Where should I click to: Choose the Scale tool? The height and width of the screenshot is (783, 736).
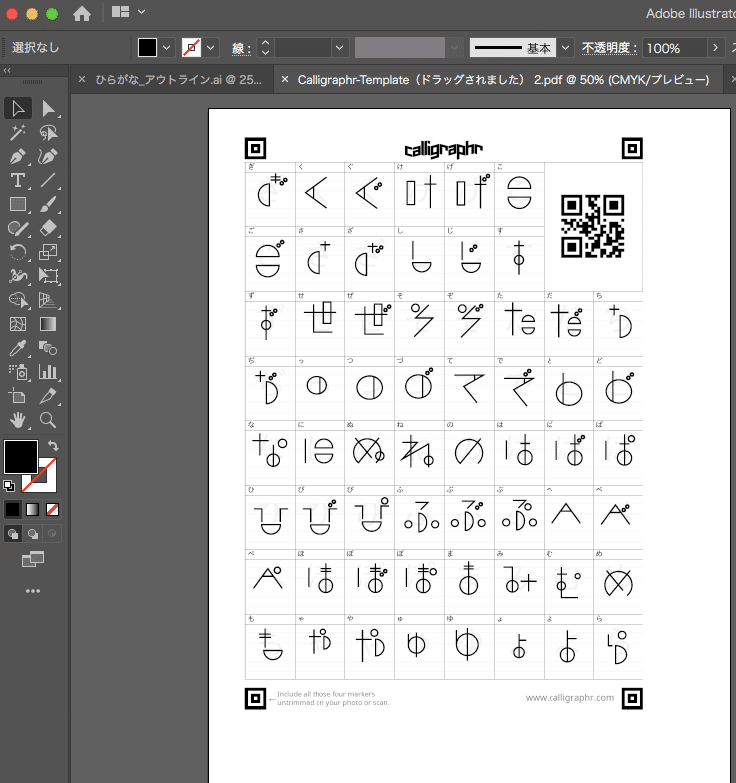click(48, 252)
